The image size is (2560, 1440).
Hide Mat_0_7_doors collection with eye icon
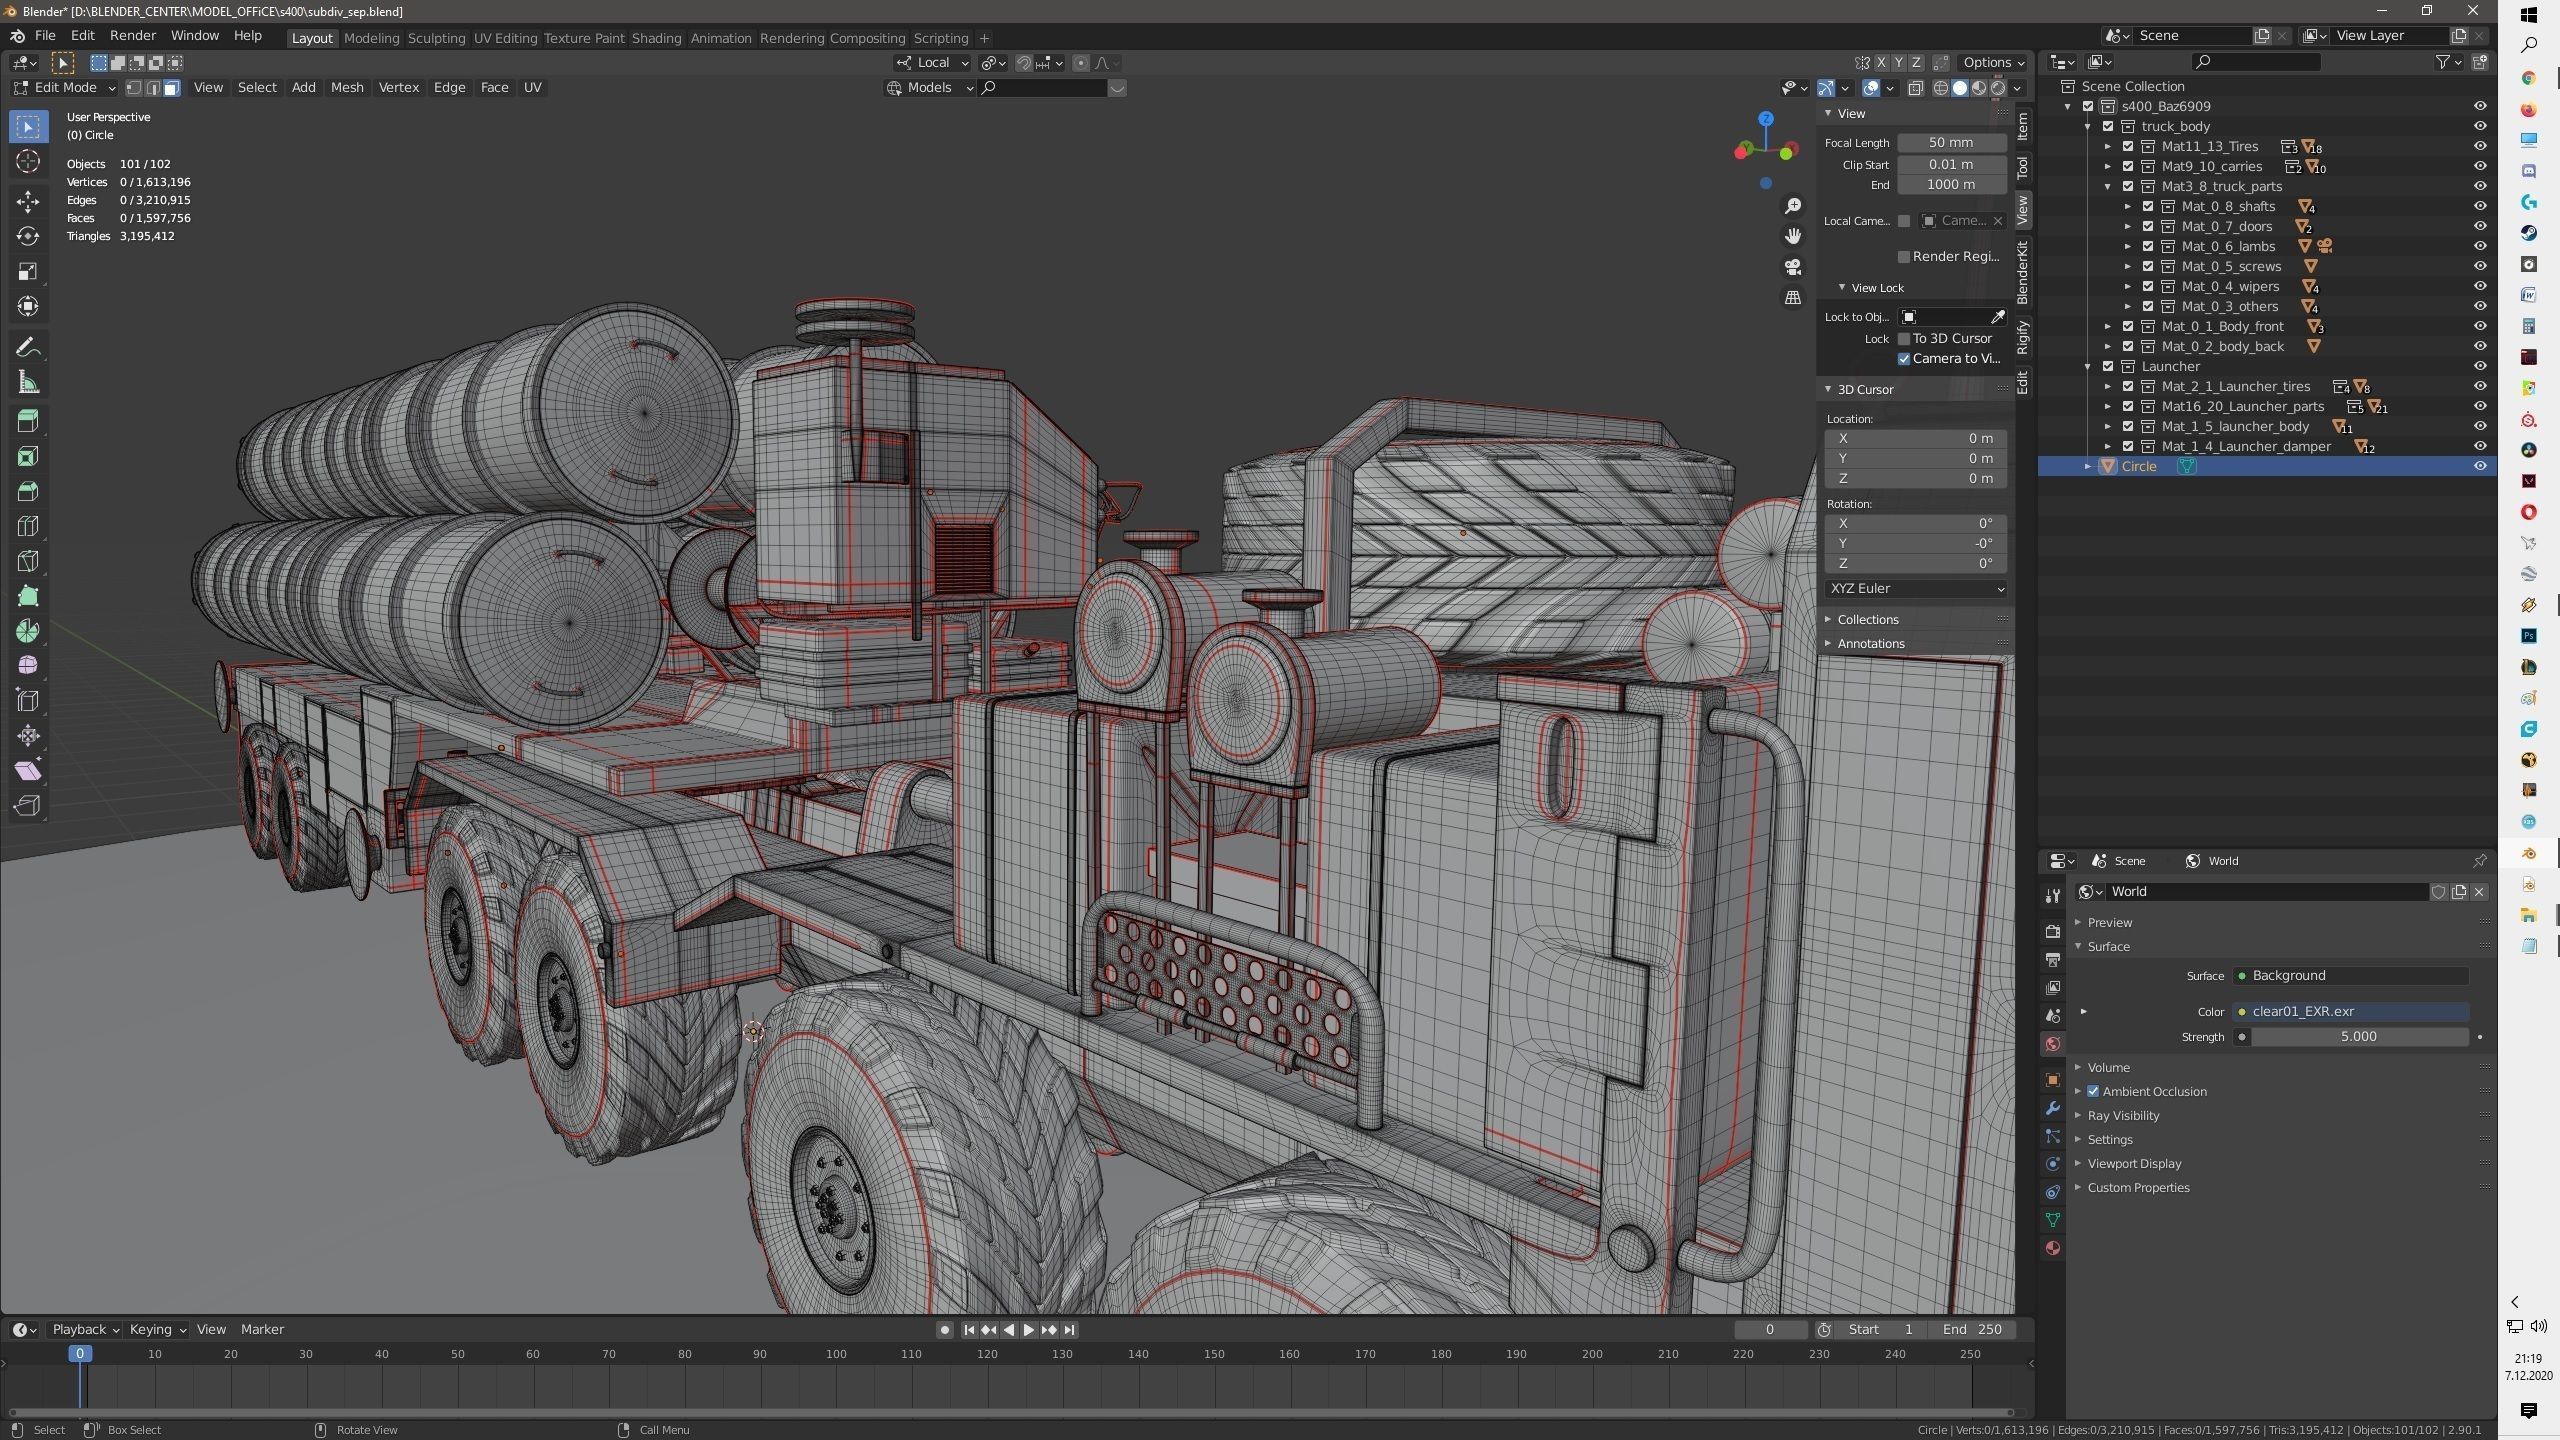(x=2480, y=226)
